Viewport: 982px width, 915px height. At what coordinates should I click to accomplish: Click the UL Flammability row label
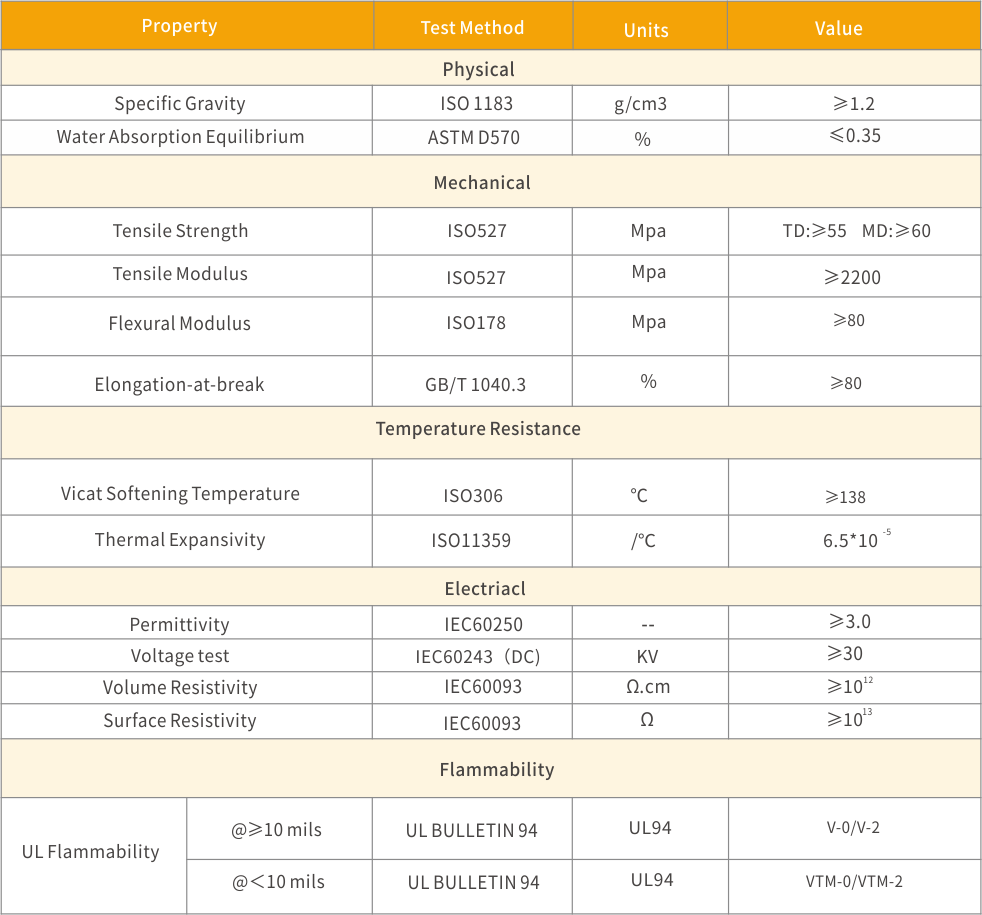coord(91,852)
